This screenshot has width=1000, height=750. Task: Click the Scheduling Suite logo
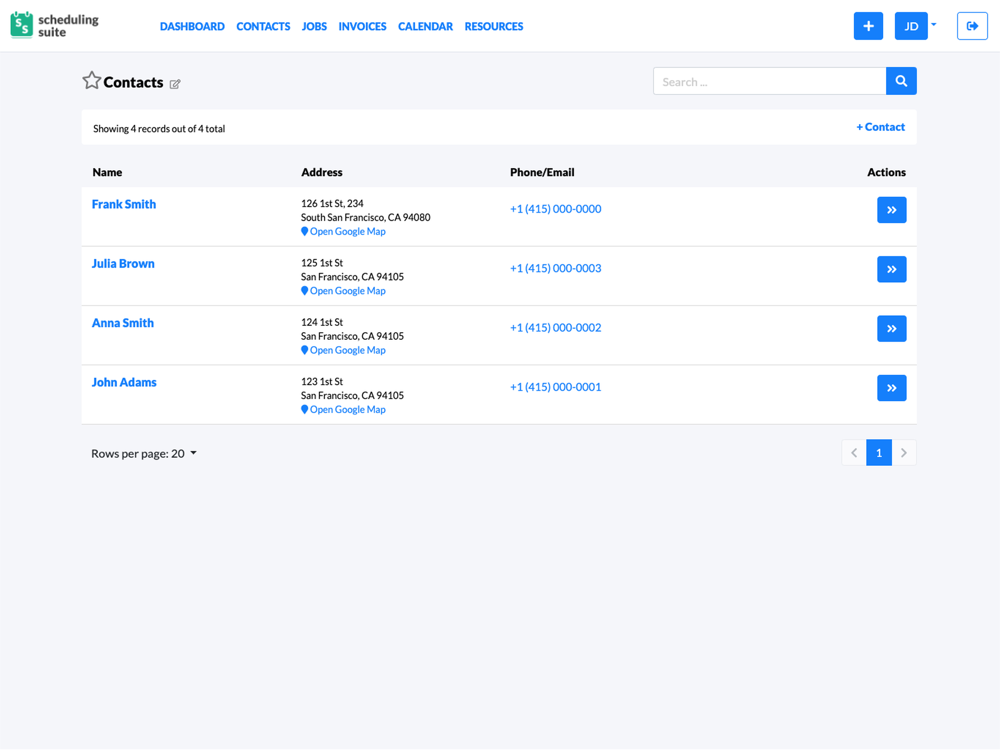tap(55, 26)
